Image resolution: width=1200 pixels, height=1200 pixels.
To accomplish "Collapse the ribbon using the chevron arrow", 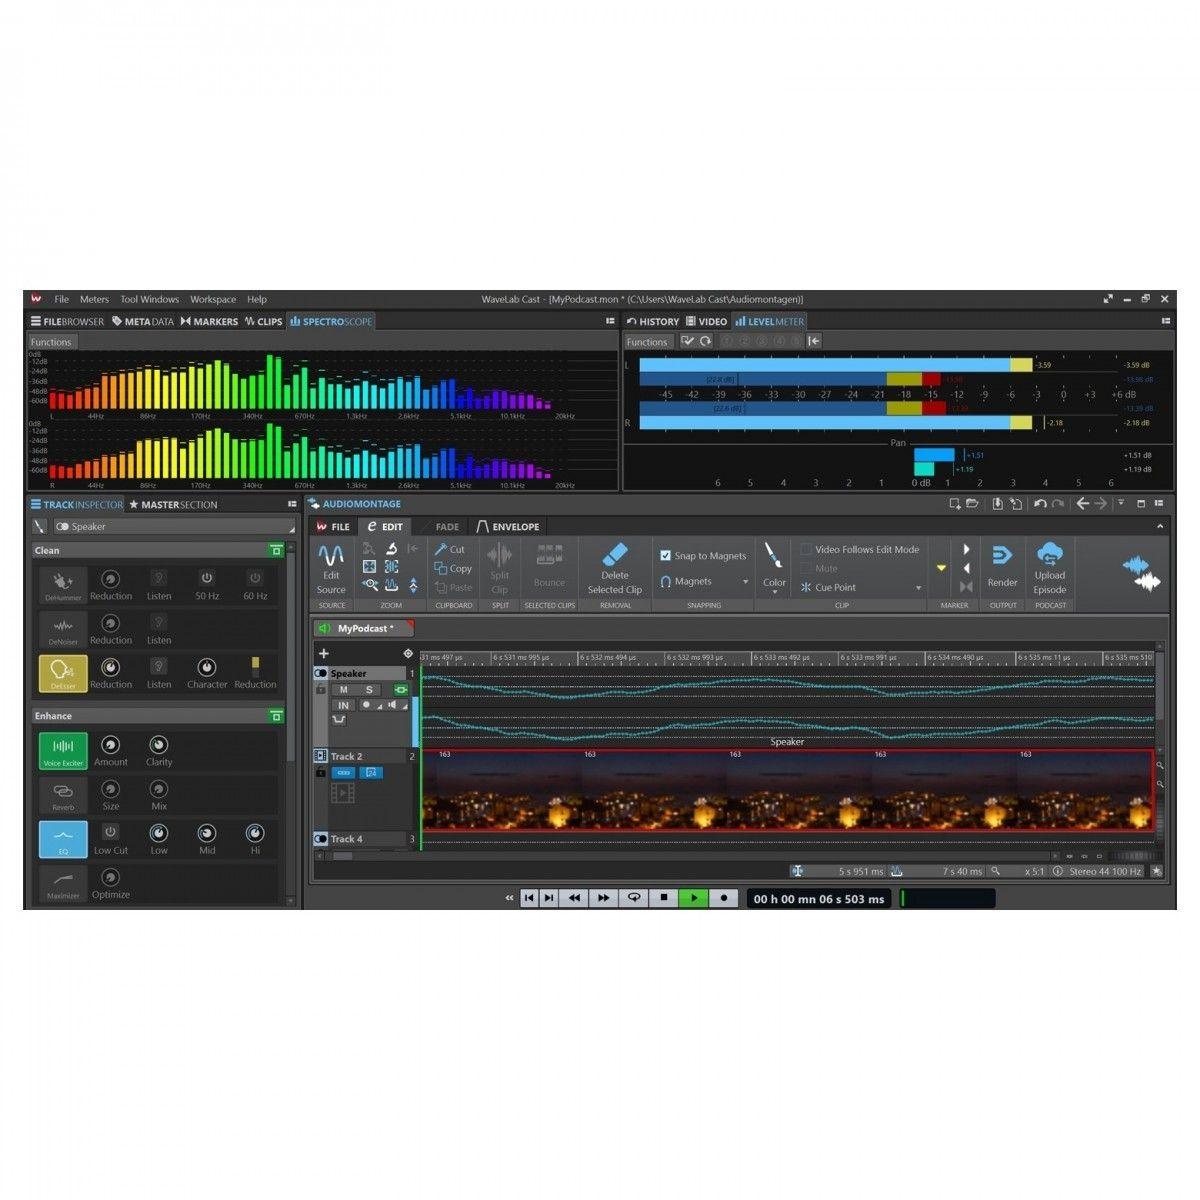I will pos(1160,526).
